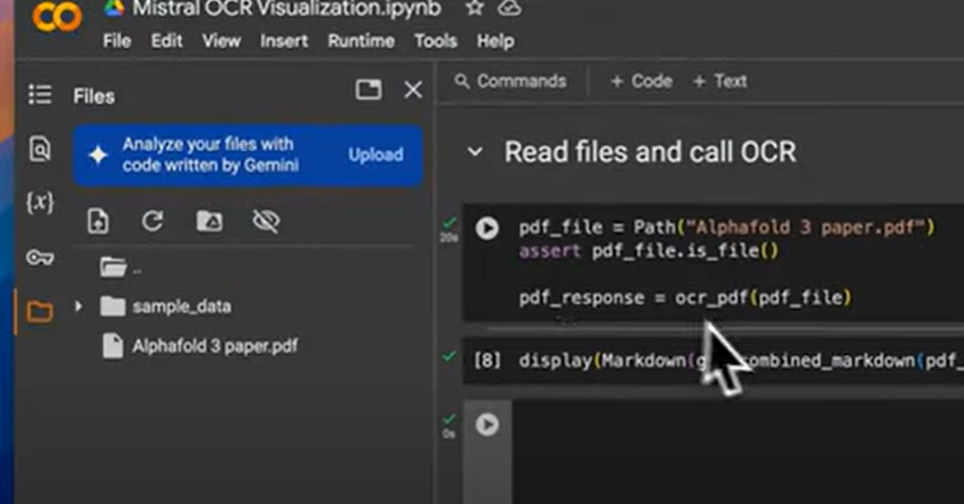Open the Secrets key icon

click(x=39, y=258)
